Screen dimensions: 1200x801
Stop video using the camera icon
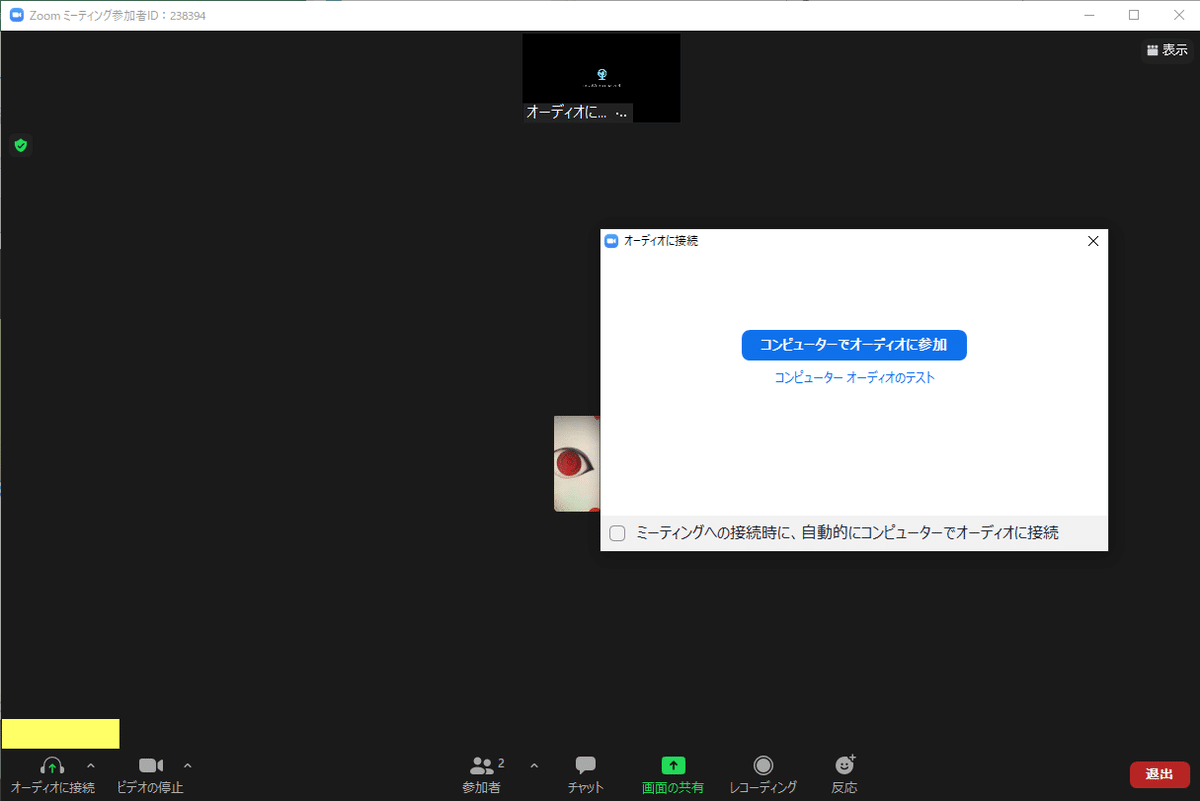pyautogui.click(x=148, y=766)
